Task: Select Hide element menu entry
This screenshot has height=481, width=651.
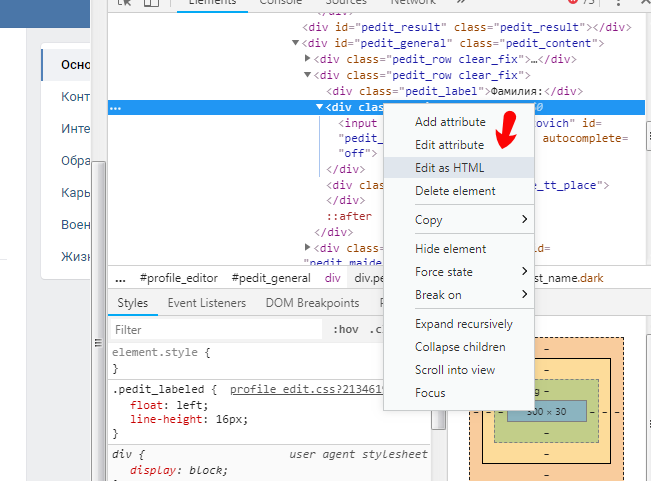Action: [450, 249]
